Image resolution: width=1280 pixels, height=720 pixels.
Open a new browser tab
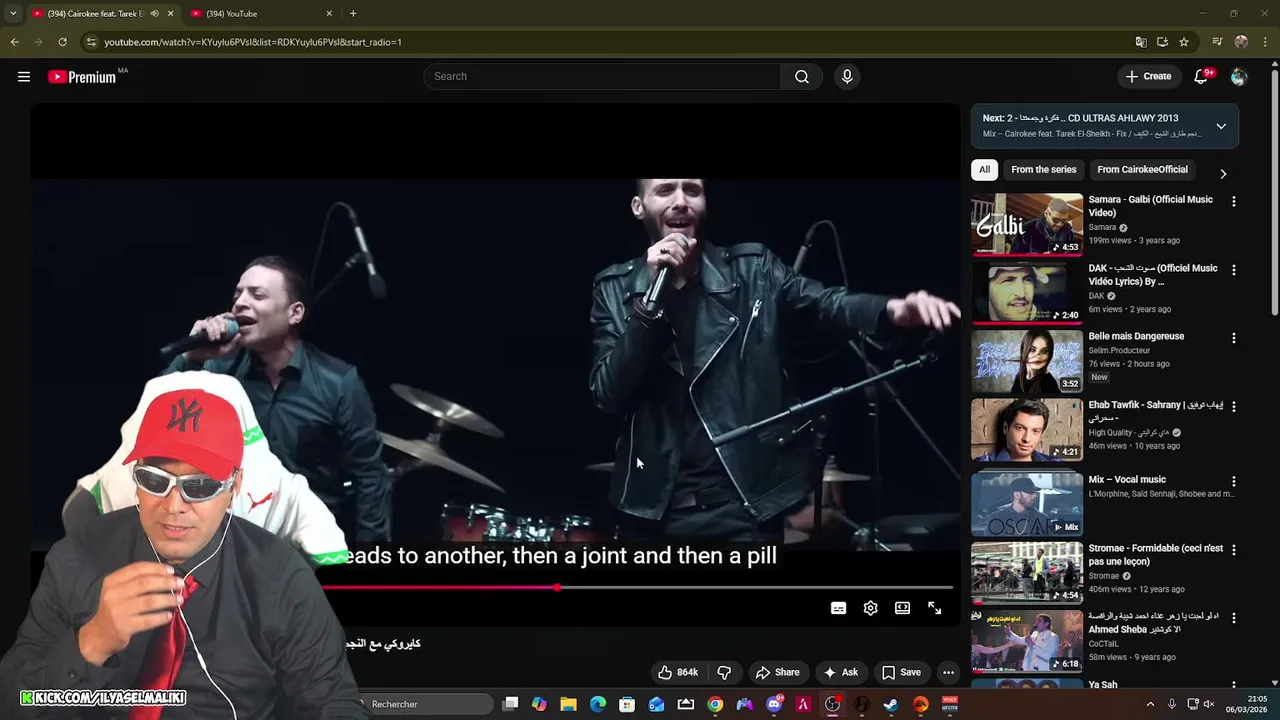point(353,13)
